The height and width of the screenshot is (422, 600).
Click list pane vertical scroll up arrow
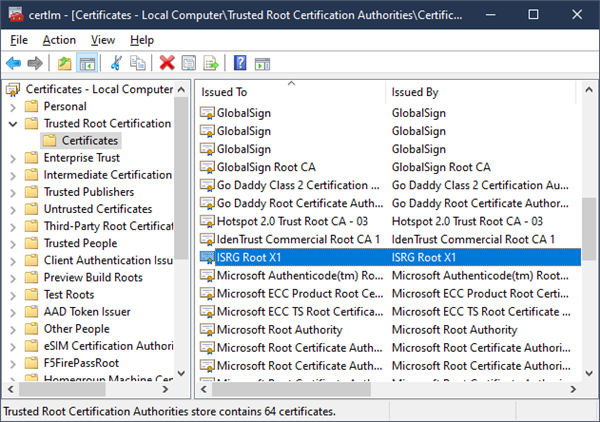pyautogui.click(x=589, y=90)
